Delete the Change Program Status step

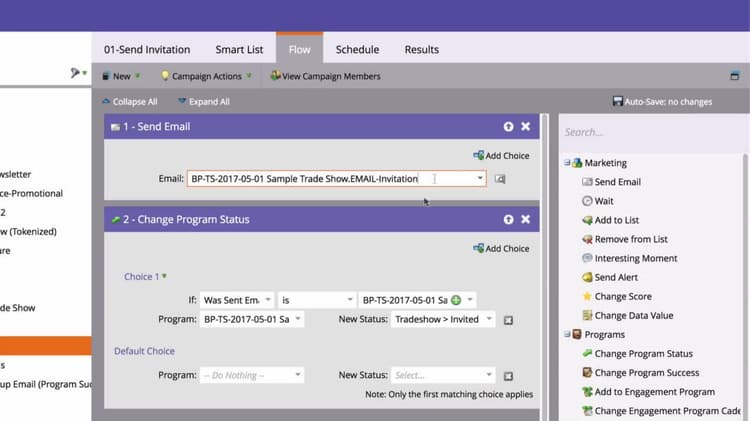tap(525, 219)
